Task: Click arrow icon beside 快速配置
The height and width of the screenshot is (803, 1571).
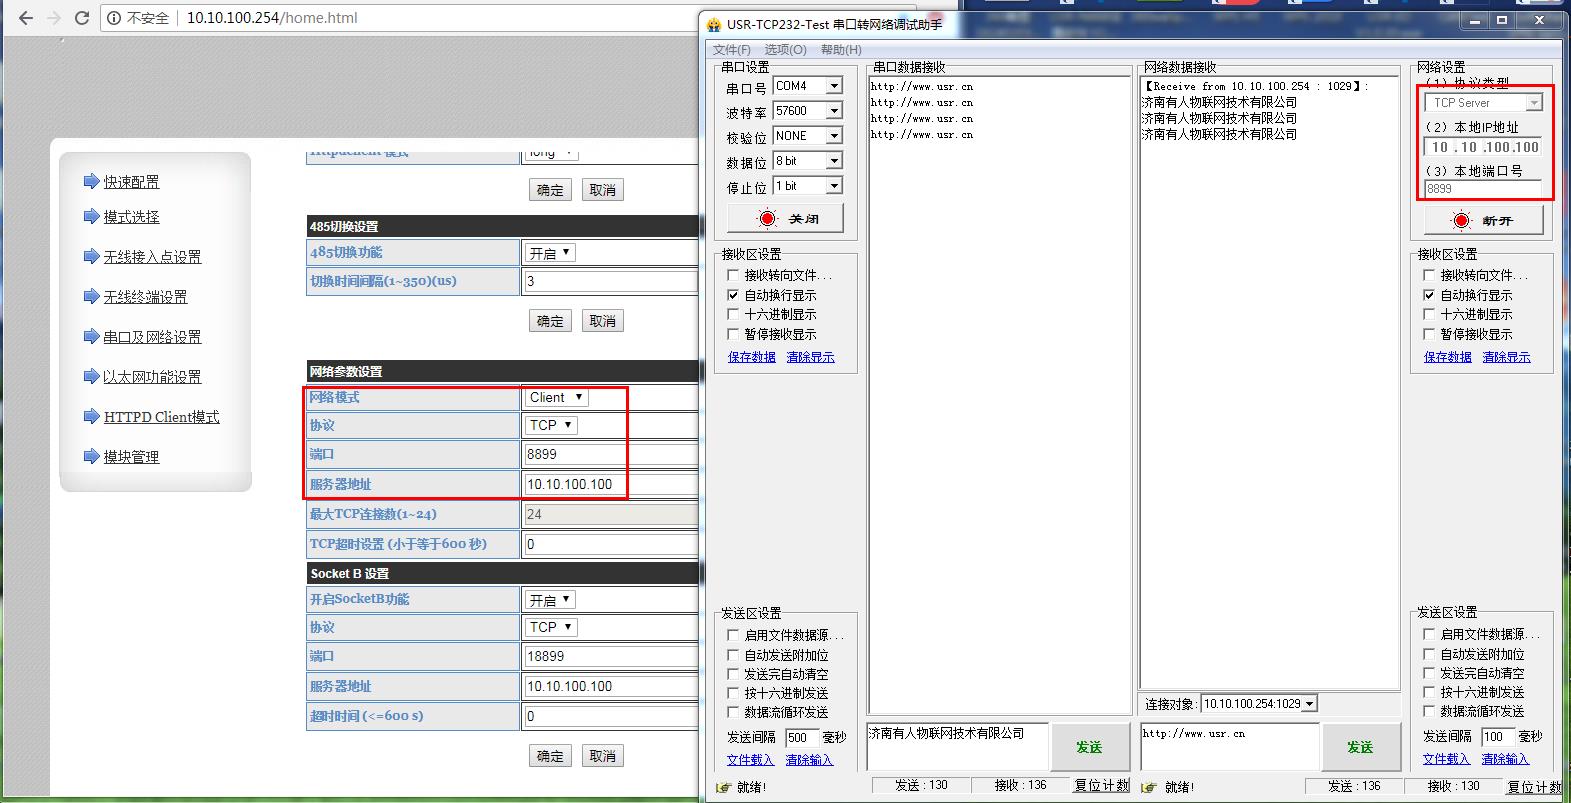Action: click(92, 181)
